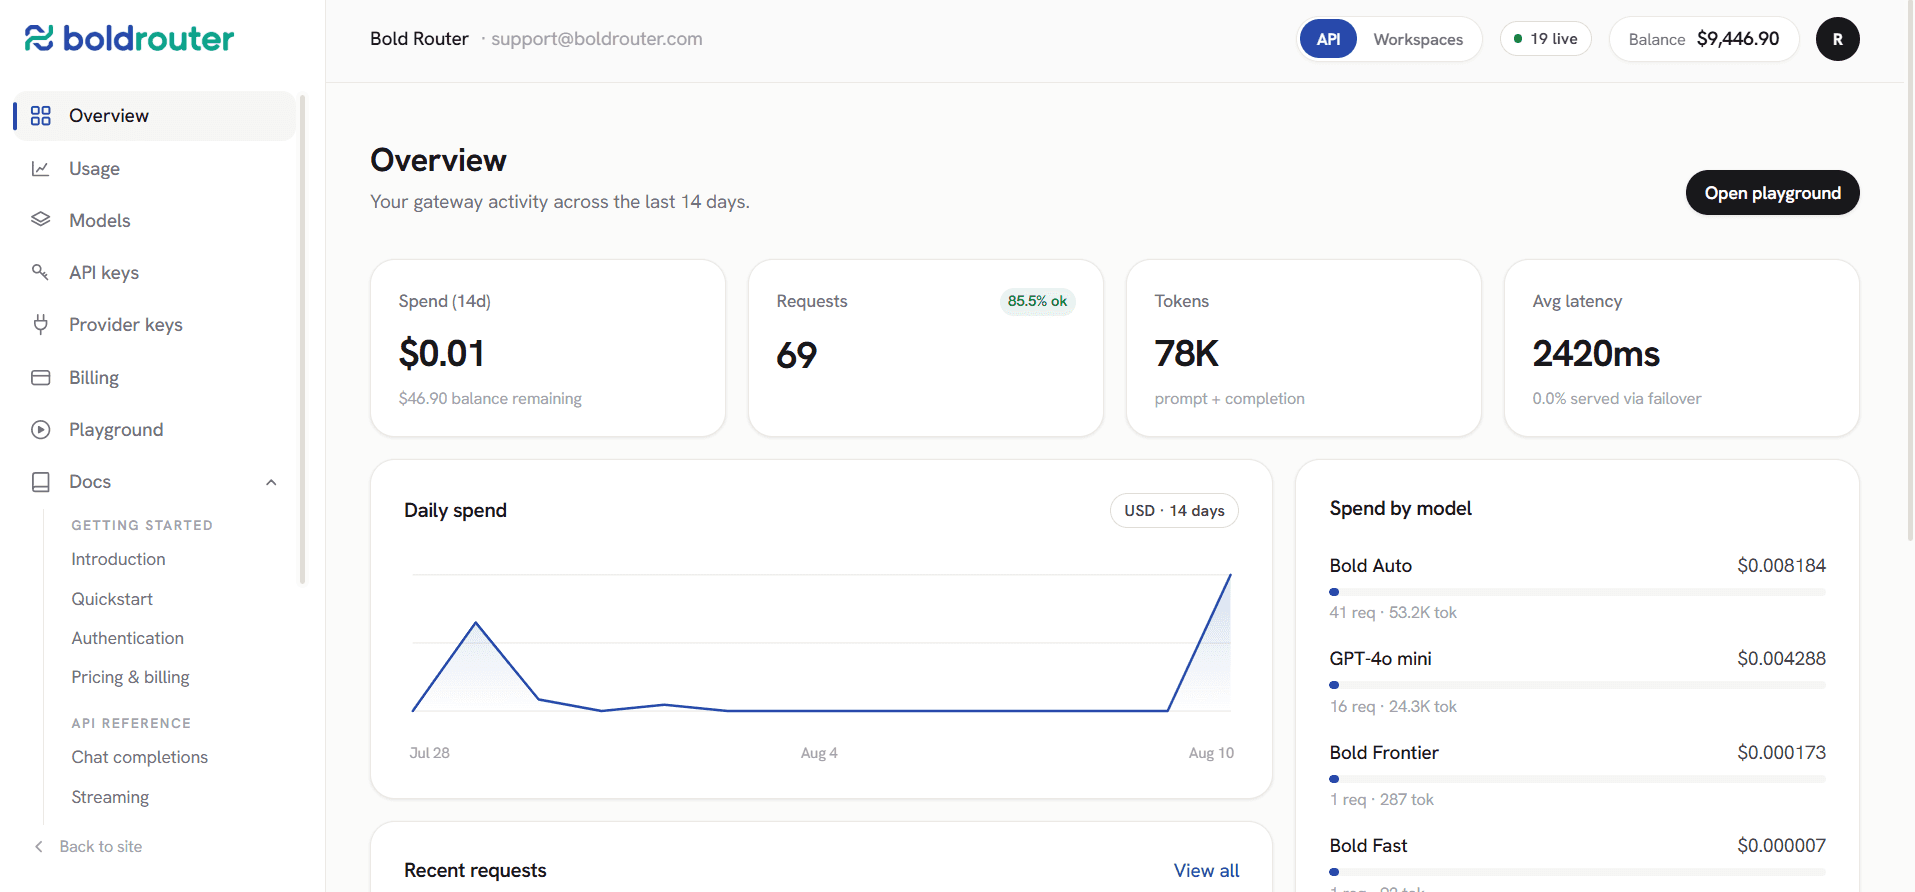Collapse the Docs section chevron

[271, 482]
